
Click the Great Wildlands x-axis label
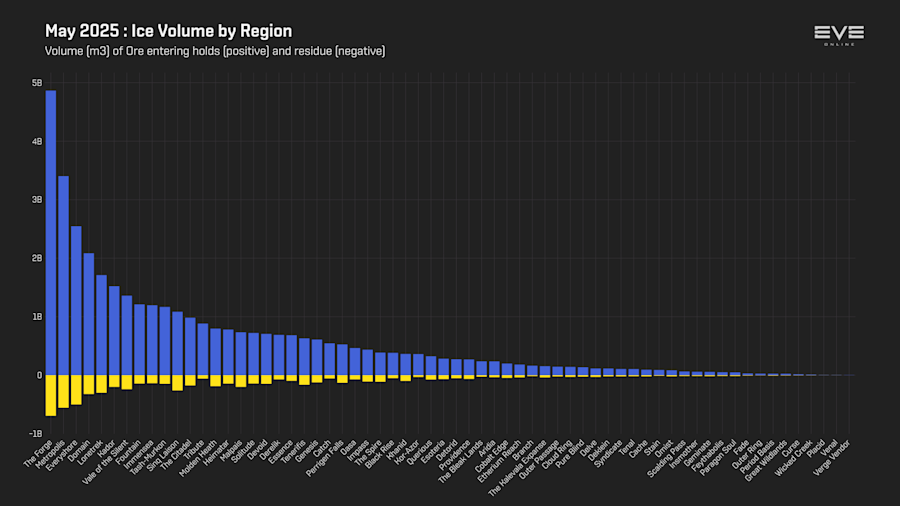(x=767, y=461)
